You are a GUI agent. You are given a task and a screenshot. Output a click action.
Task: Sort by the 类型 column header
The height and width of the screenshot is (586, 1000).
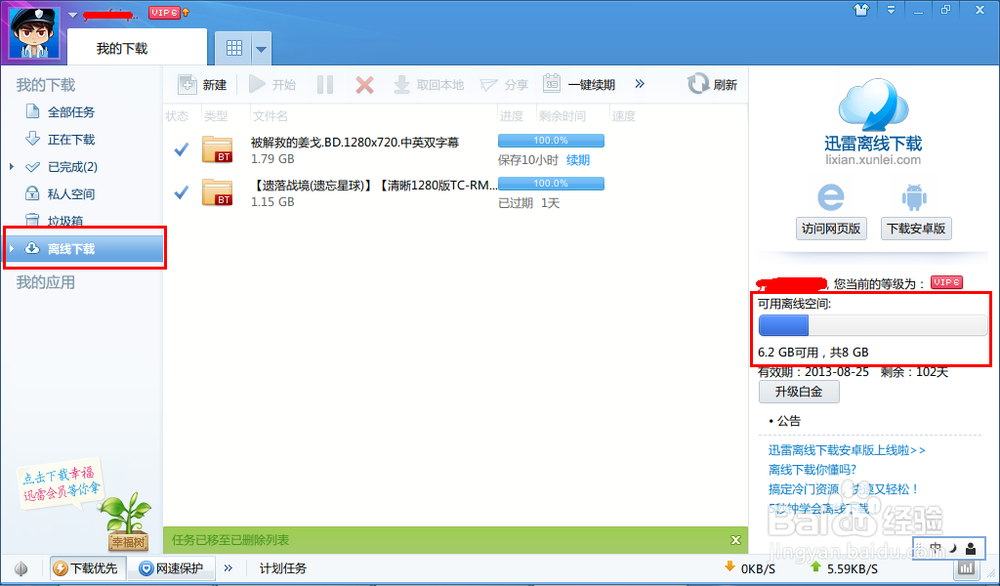pos(216,116)
